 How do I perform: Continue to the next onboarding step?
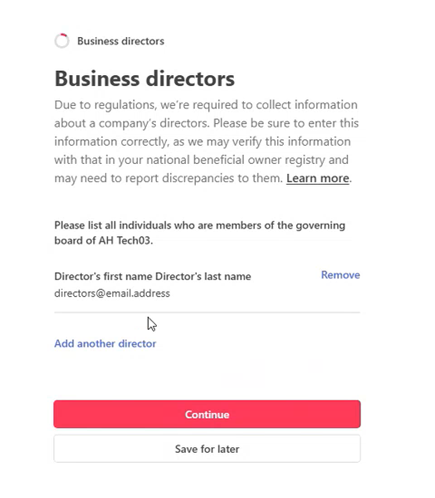[207, 414]
